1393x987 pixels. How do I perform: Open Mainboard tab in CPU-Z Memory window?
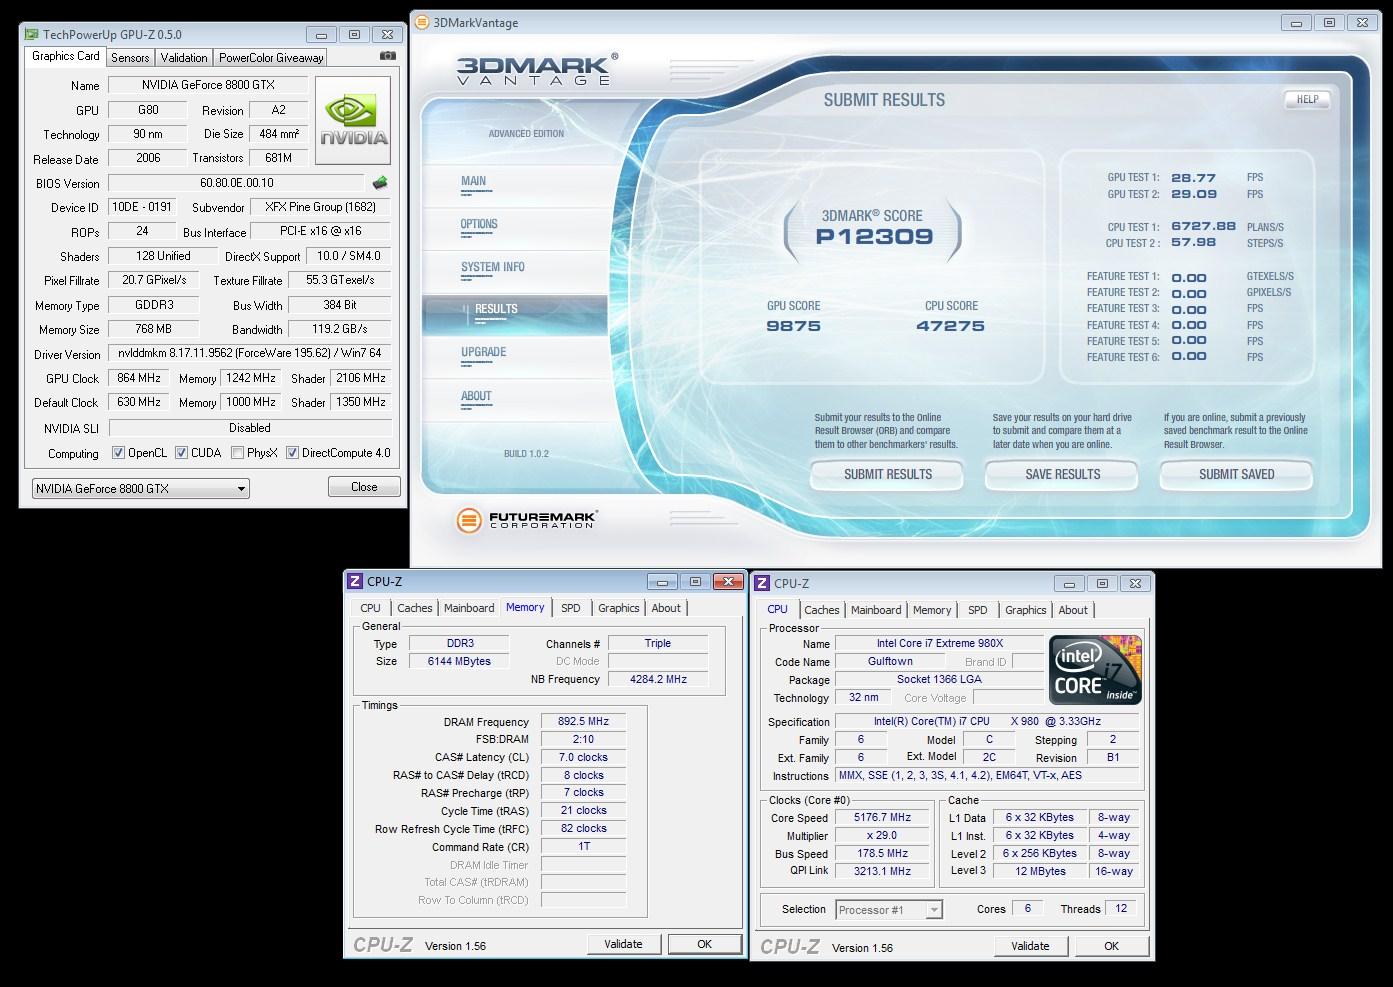pyautogui.click(x=469, y=608)
